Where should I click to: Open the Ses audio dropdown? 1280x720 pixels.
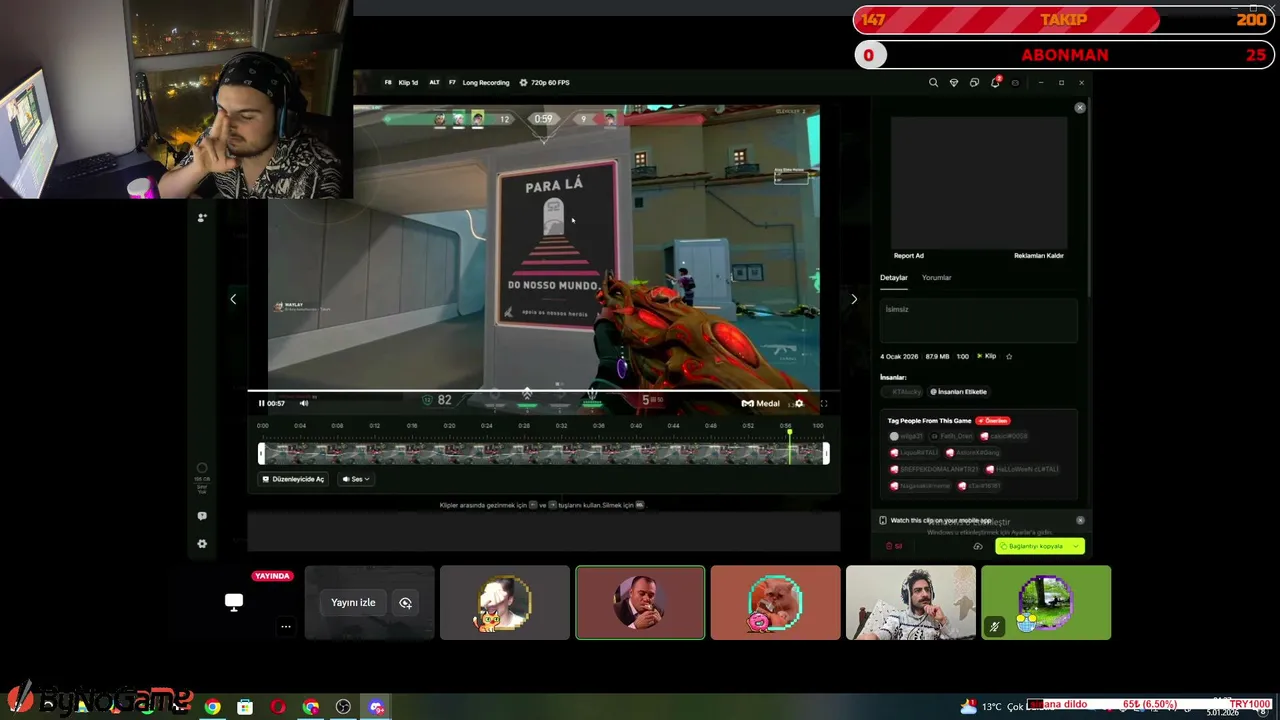tap(356, 479)
